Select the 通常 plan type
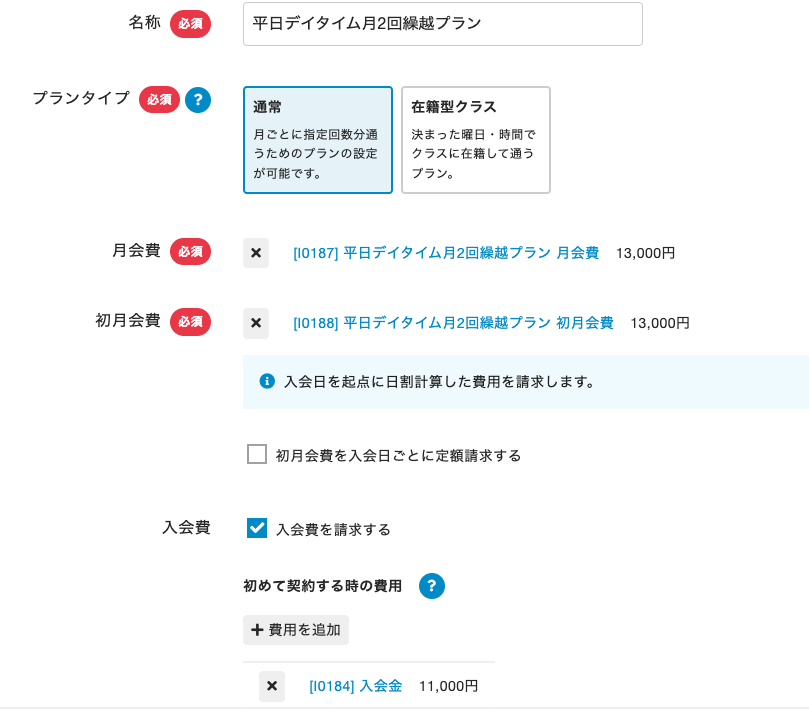Viewport: 809px width, 719px height. [317, 139]
